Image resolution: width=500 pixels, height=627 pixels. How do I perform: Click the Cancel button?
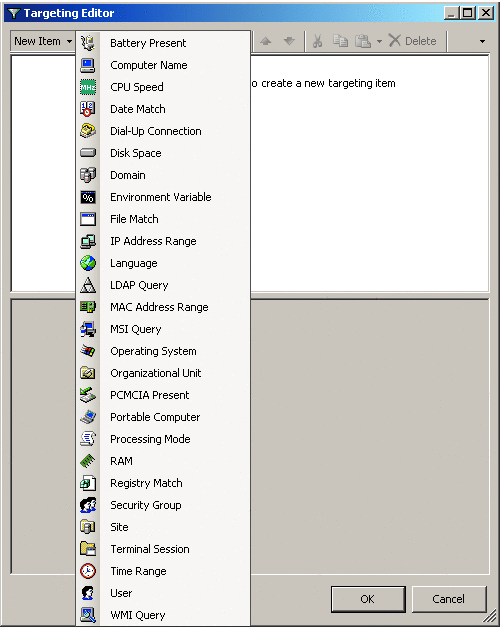[x=449, y=599]
